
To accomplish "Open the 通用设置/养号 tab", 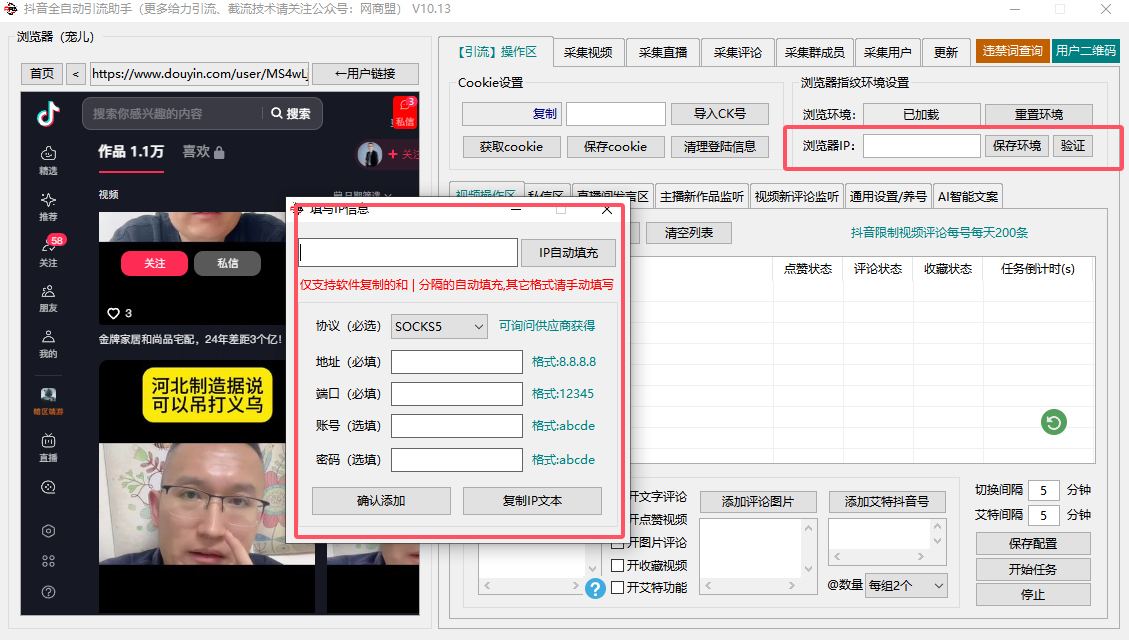I will click(888, 197).
